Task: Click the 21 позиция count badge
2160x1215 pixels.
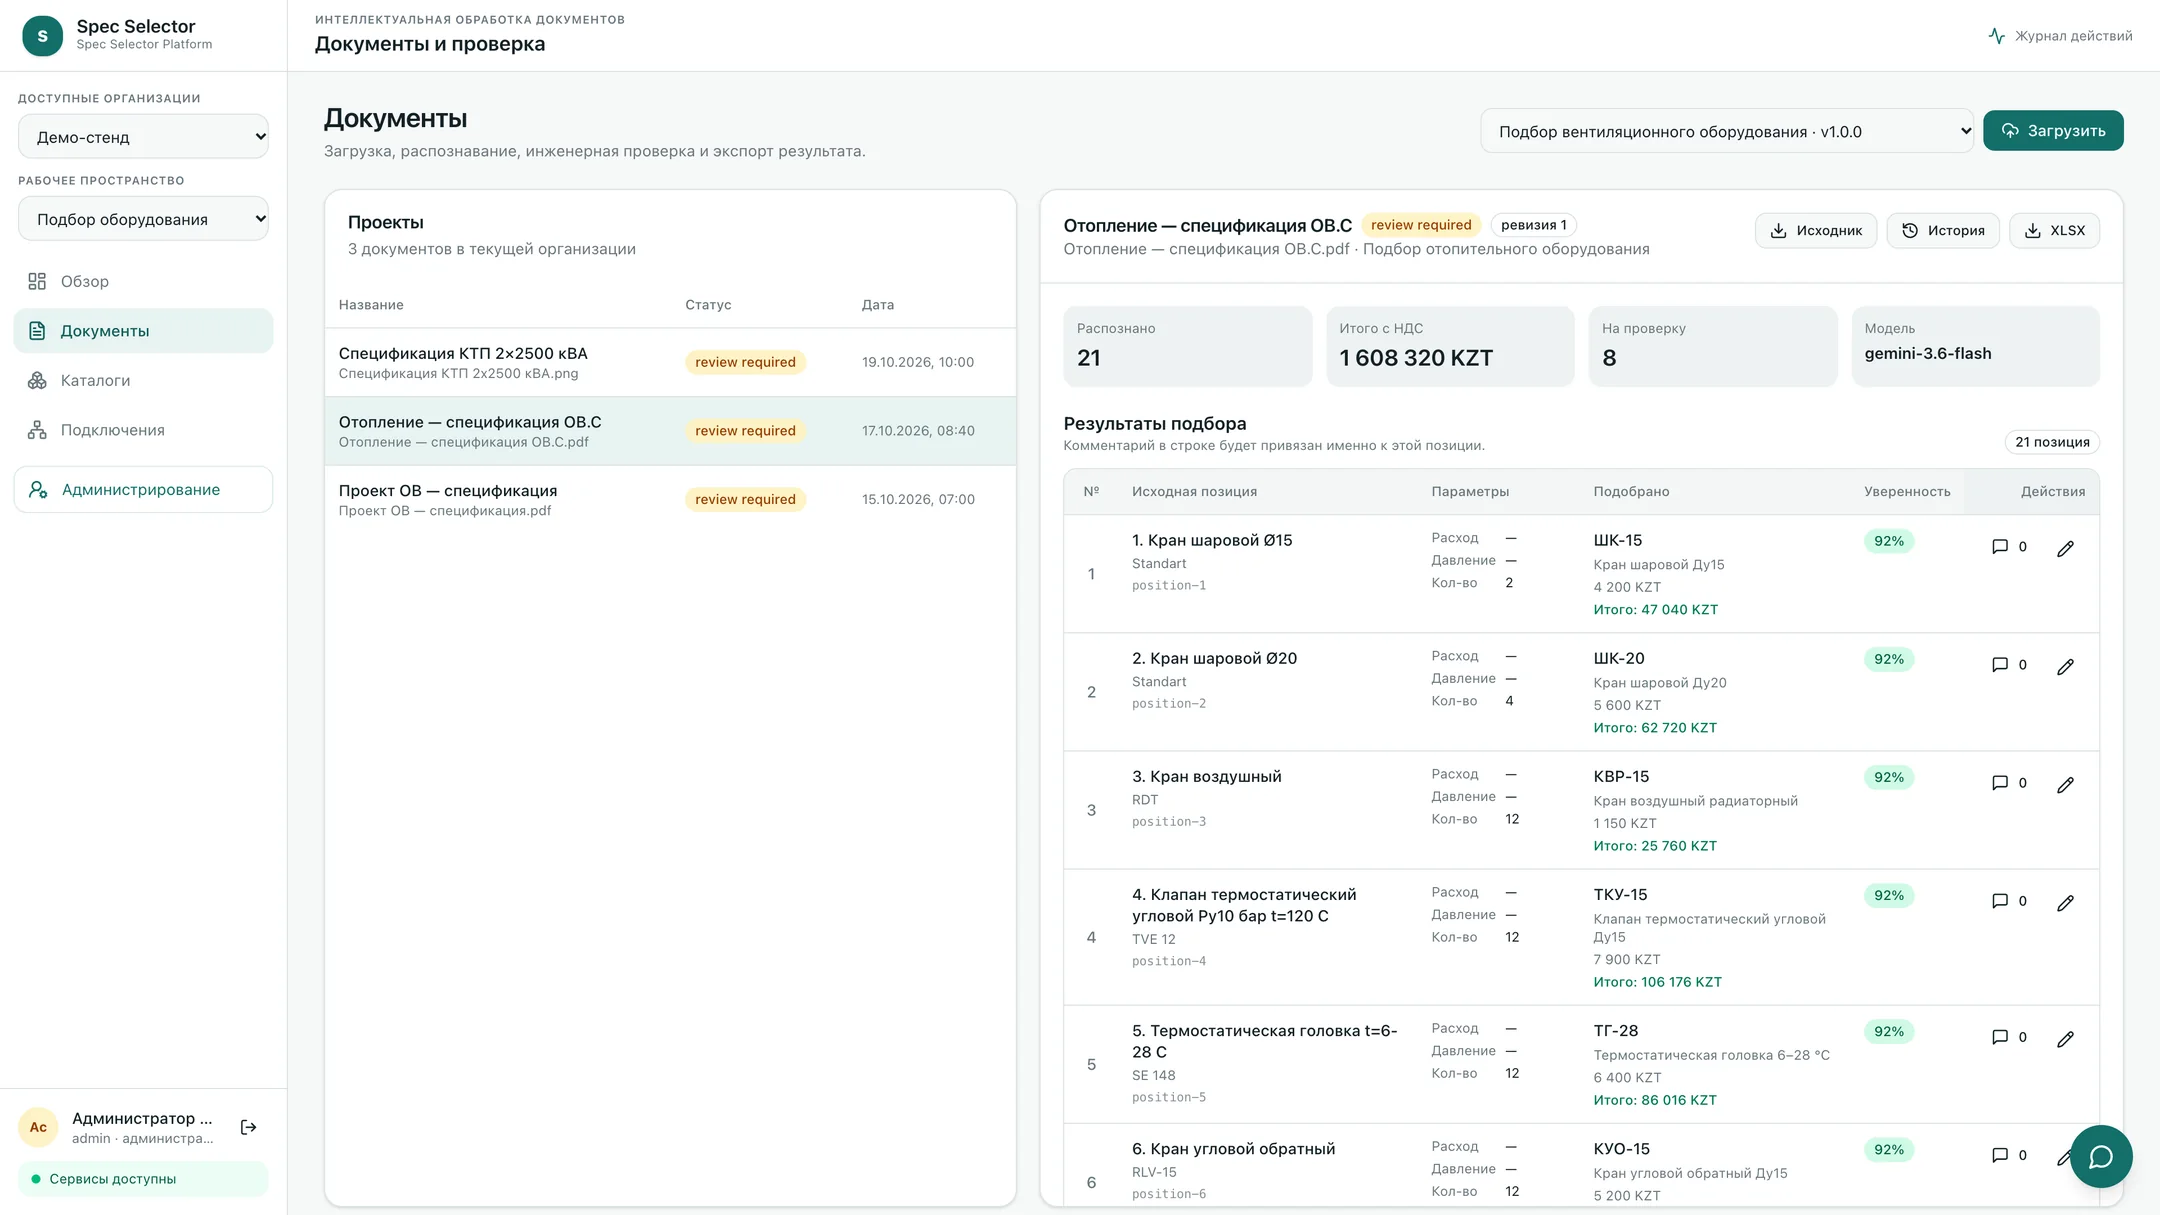Action: [2052, 442]
